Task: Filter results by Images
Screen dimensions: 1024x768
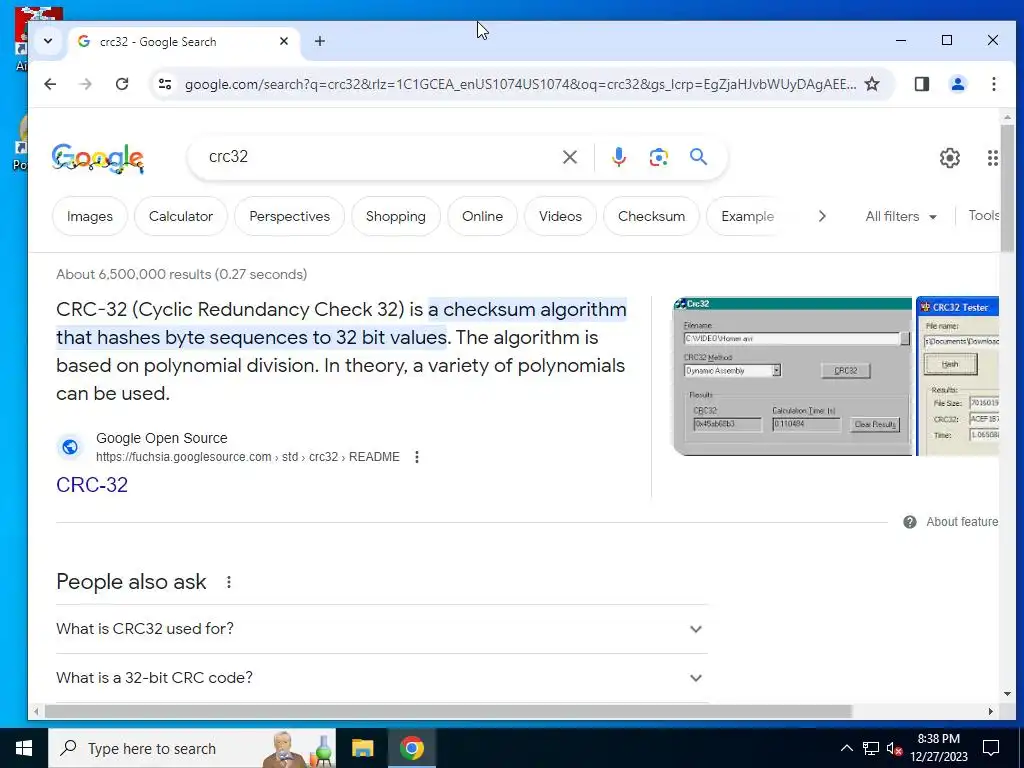Action: point(89,216)
